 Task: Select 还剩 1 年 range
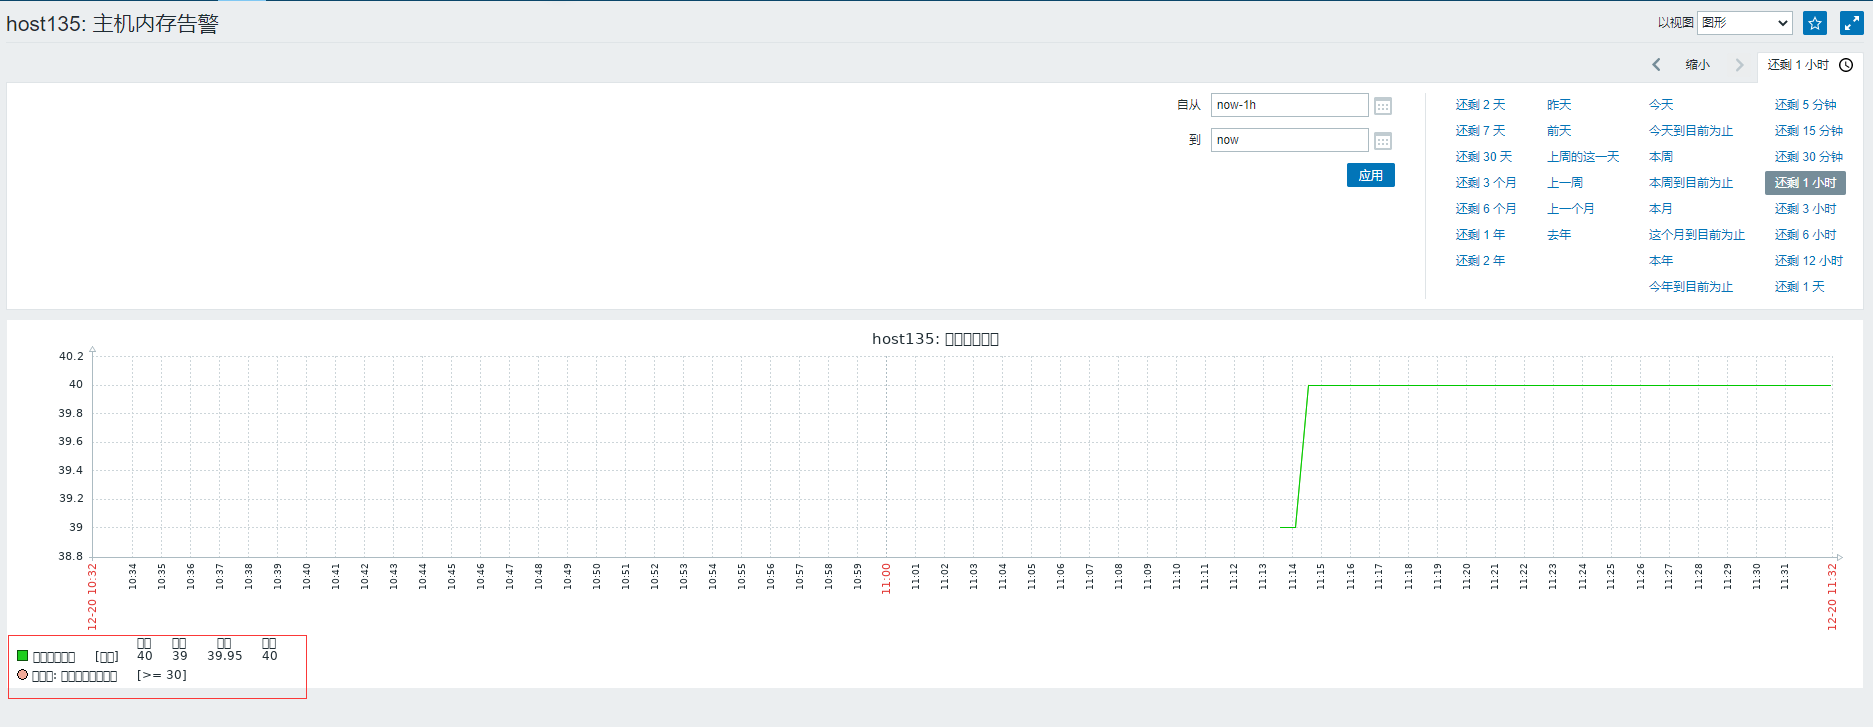(x=1480, y=235)
